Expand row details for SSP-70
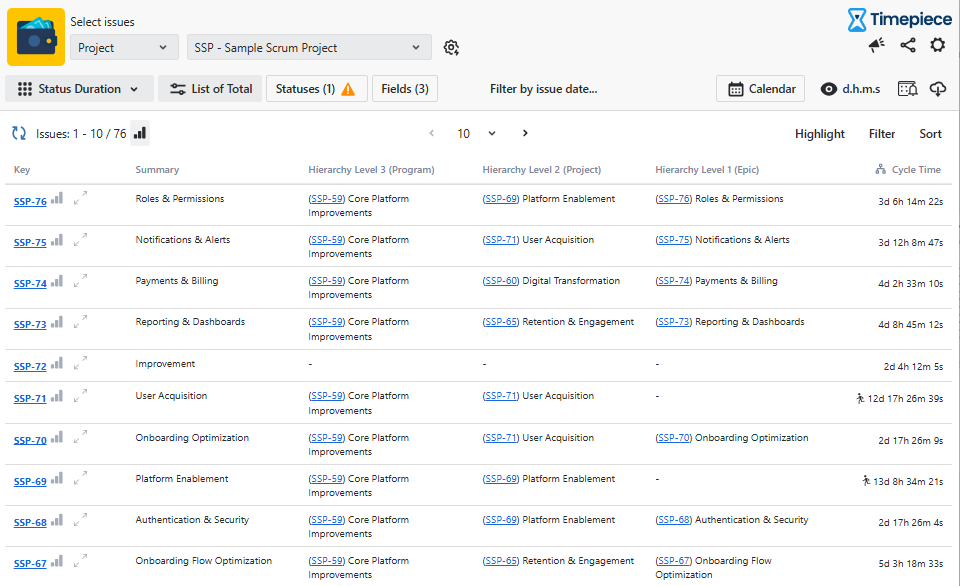Screen dimensions: 960x586 pos(80,437)
